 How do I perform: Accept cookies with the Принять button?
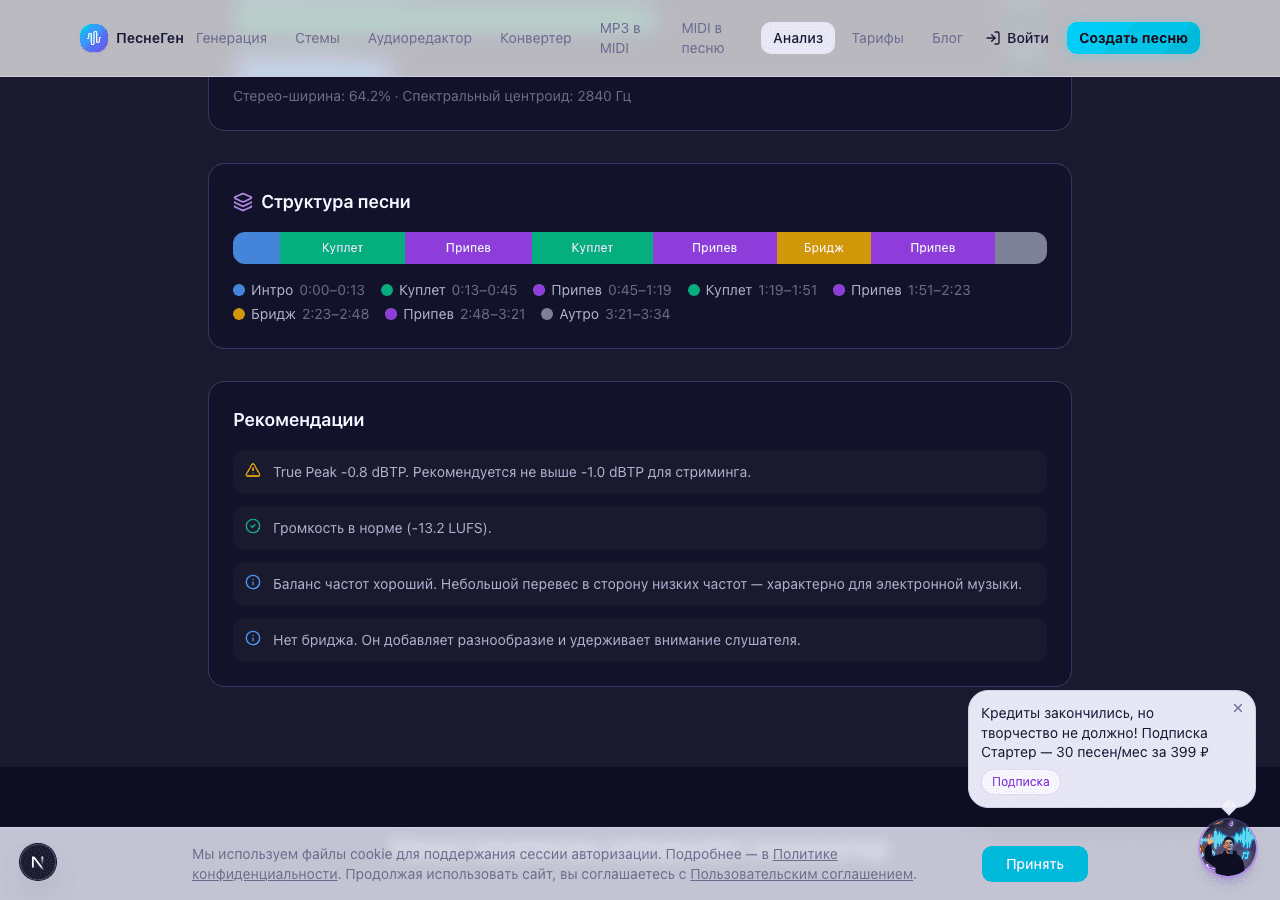coord(1034,864)
